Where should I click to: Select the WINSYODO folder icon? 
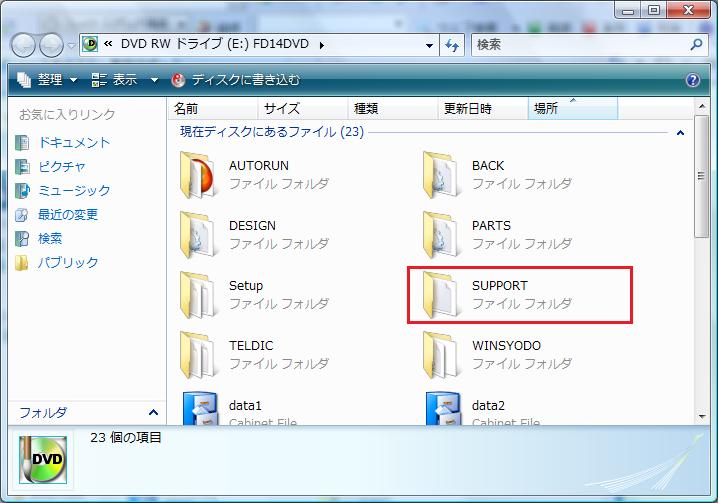click(441, 355)
